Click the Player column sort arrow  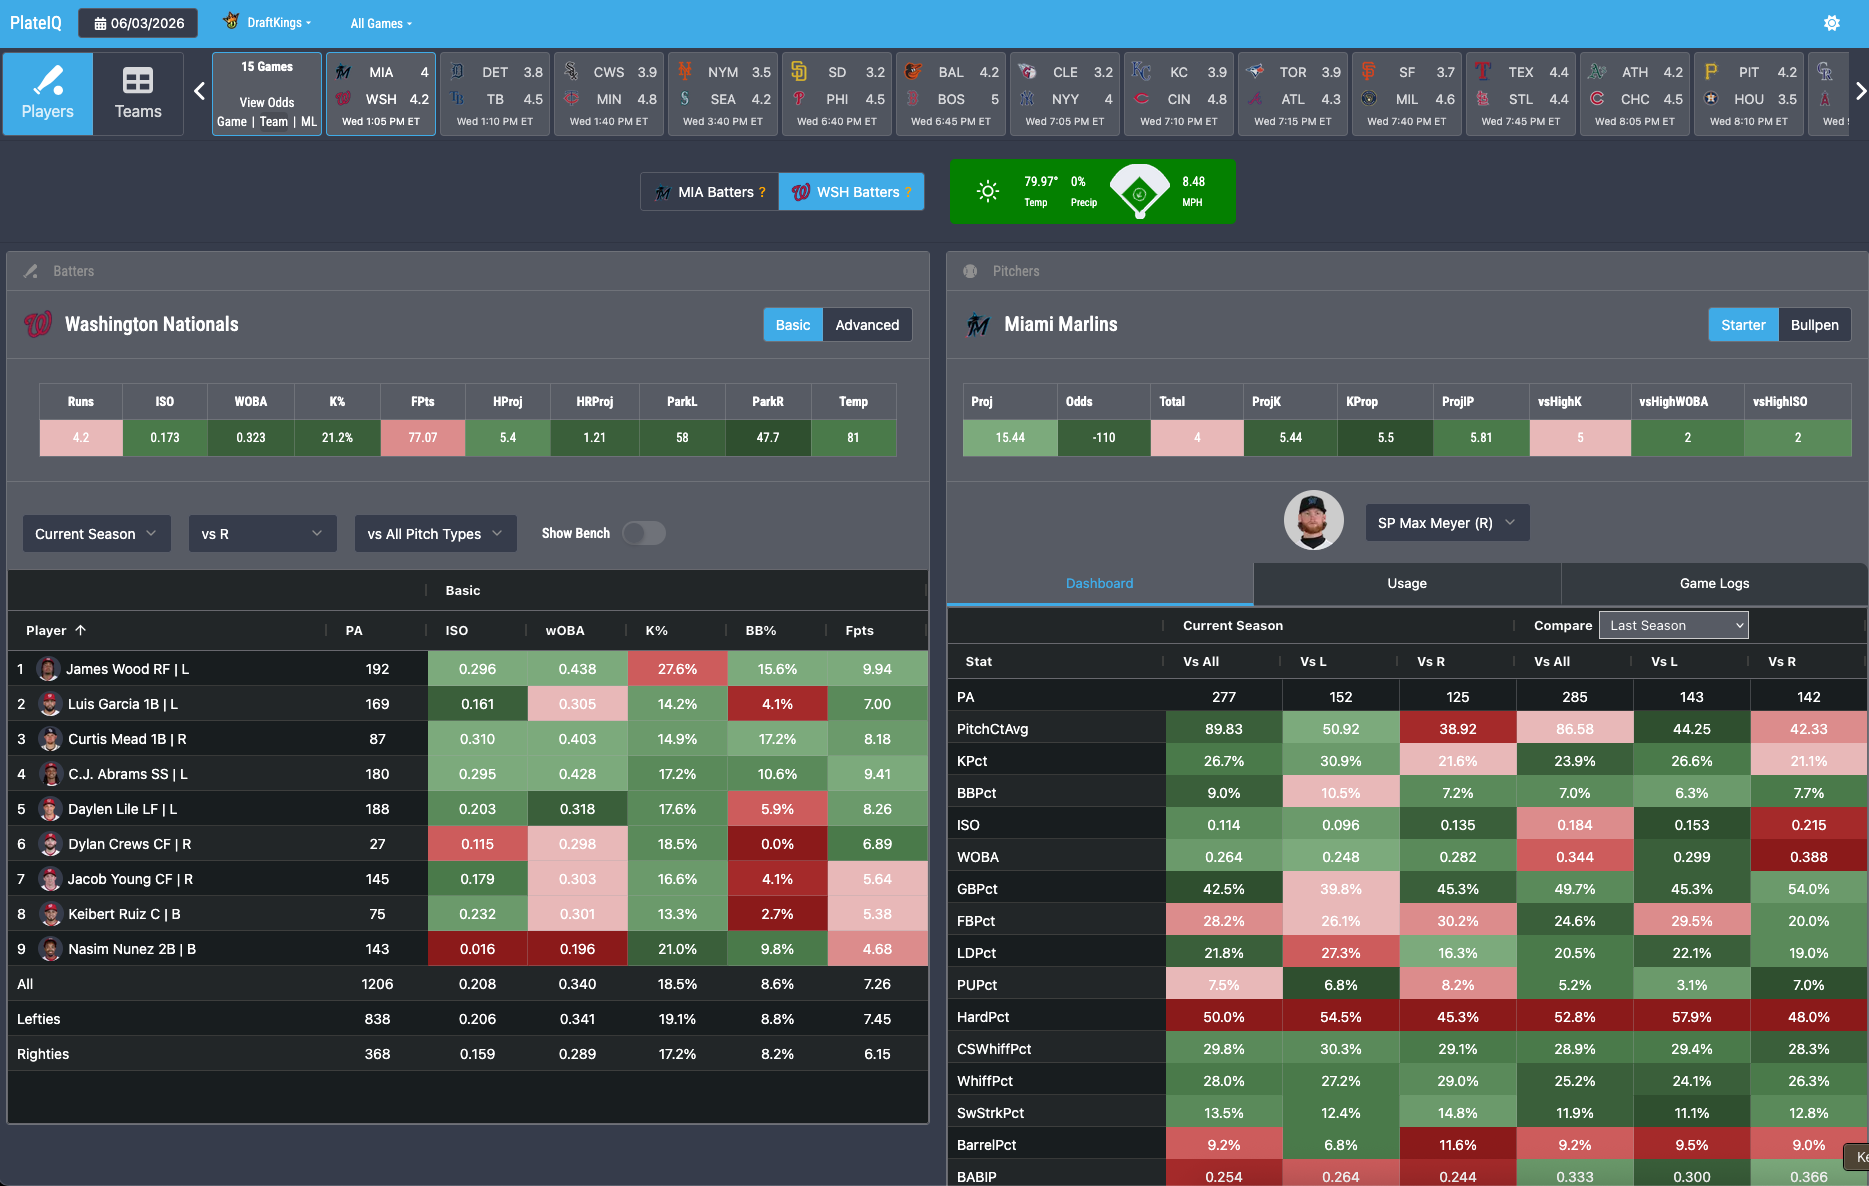click(x=81, y=630)
